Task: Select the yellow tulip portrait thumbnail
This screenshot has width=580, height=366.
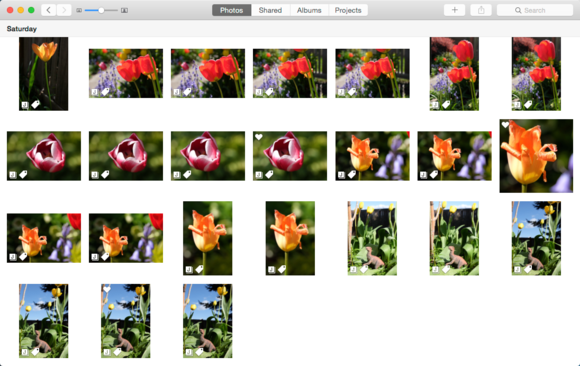Action: pyautogui.click(x=44, y=74)
